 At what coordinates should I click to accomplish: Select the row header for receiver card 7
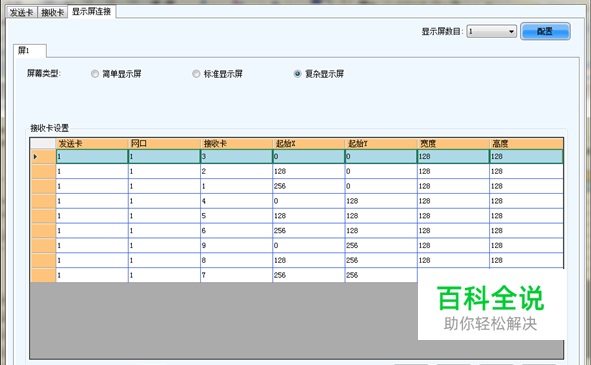(43, 275)
